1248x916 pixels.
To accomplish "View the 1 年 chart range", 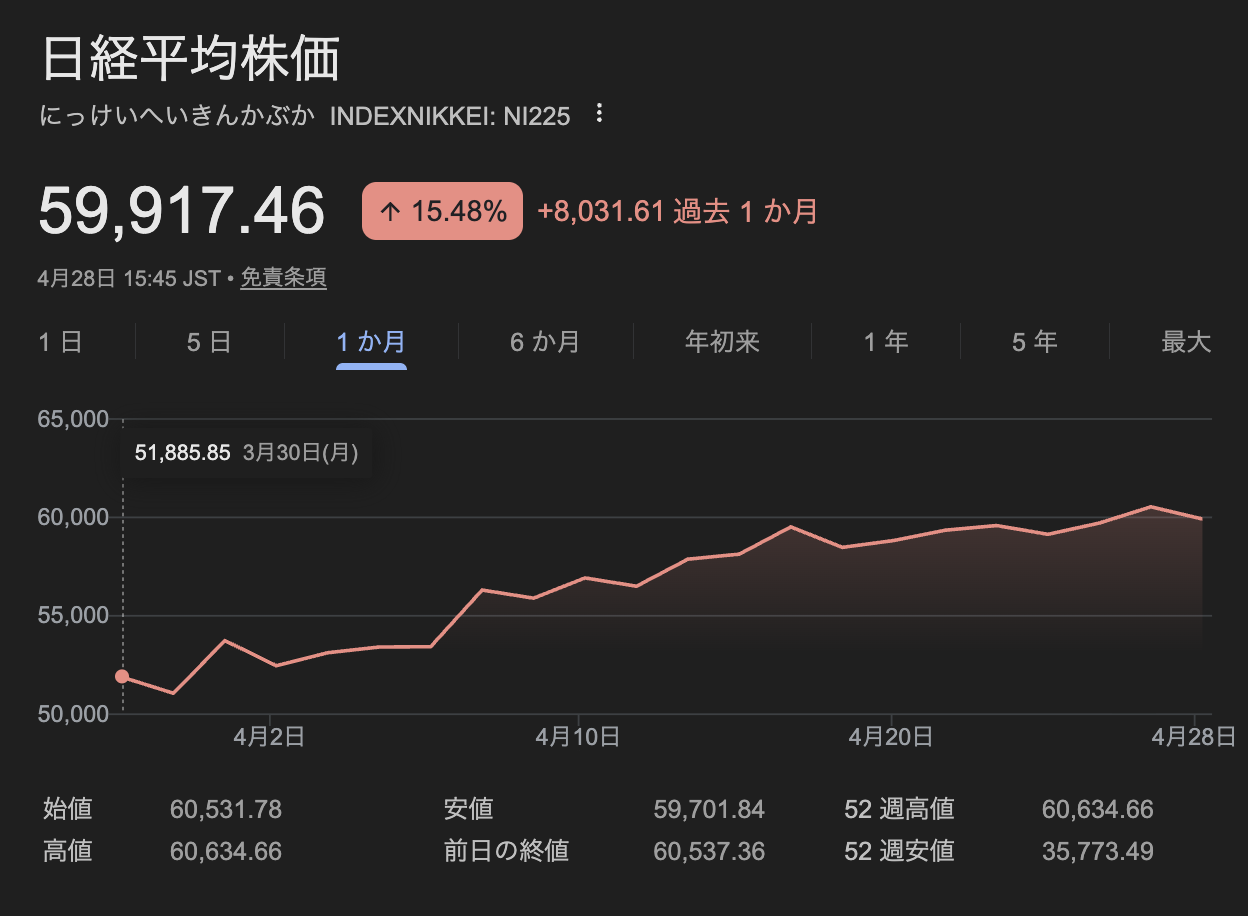I will point(886,342).
